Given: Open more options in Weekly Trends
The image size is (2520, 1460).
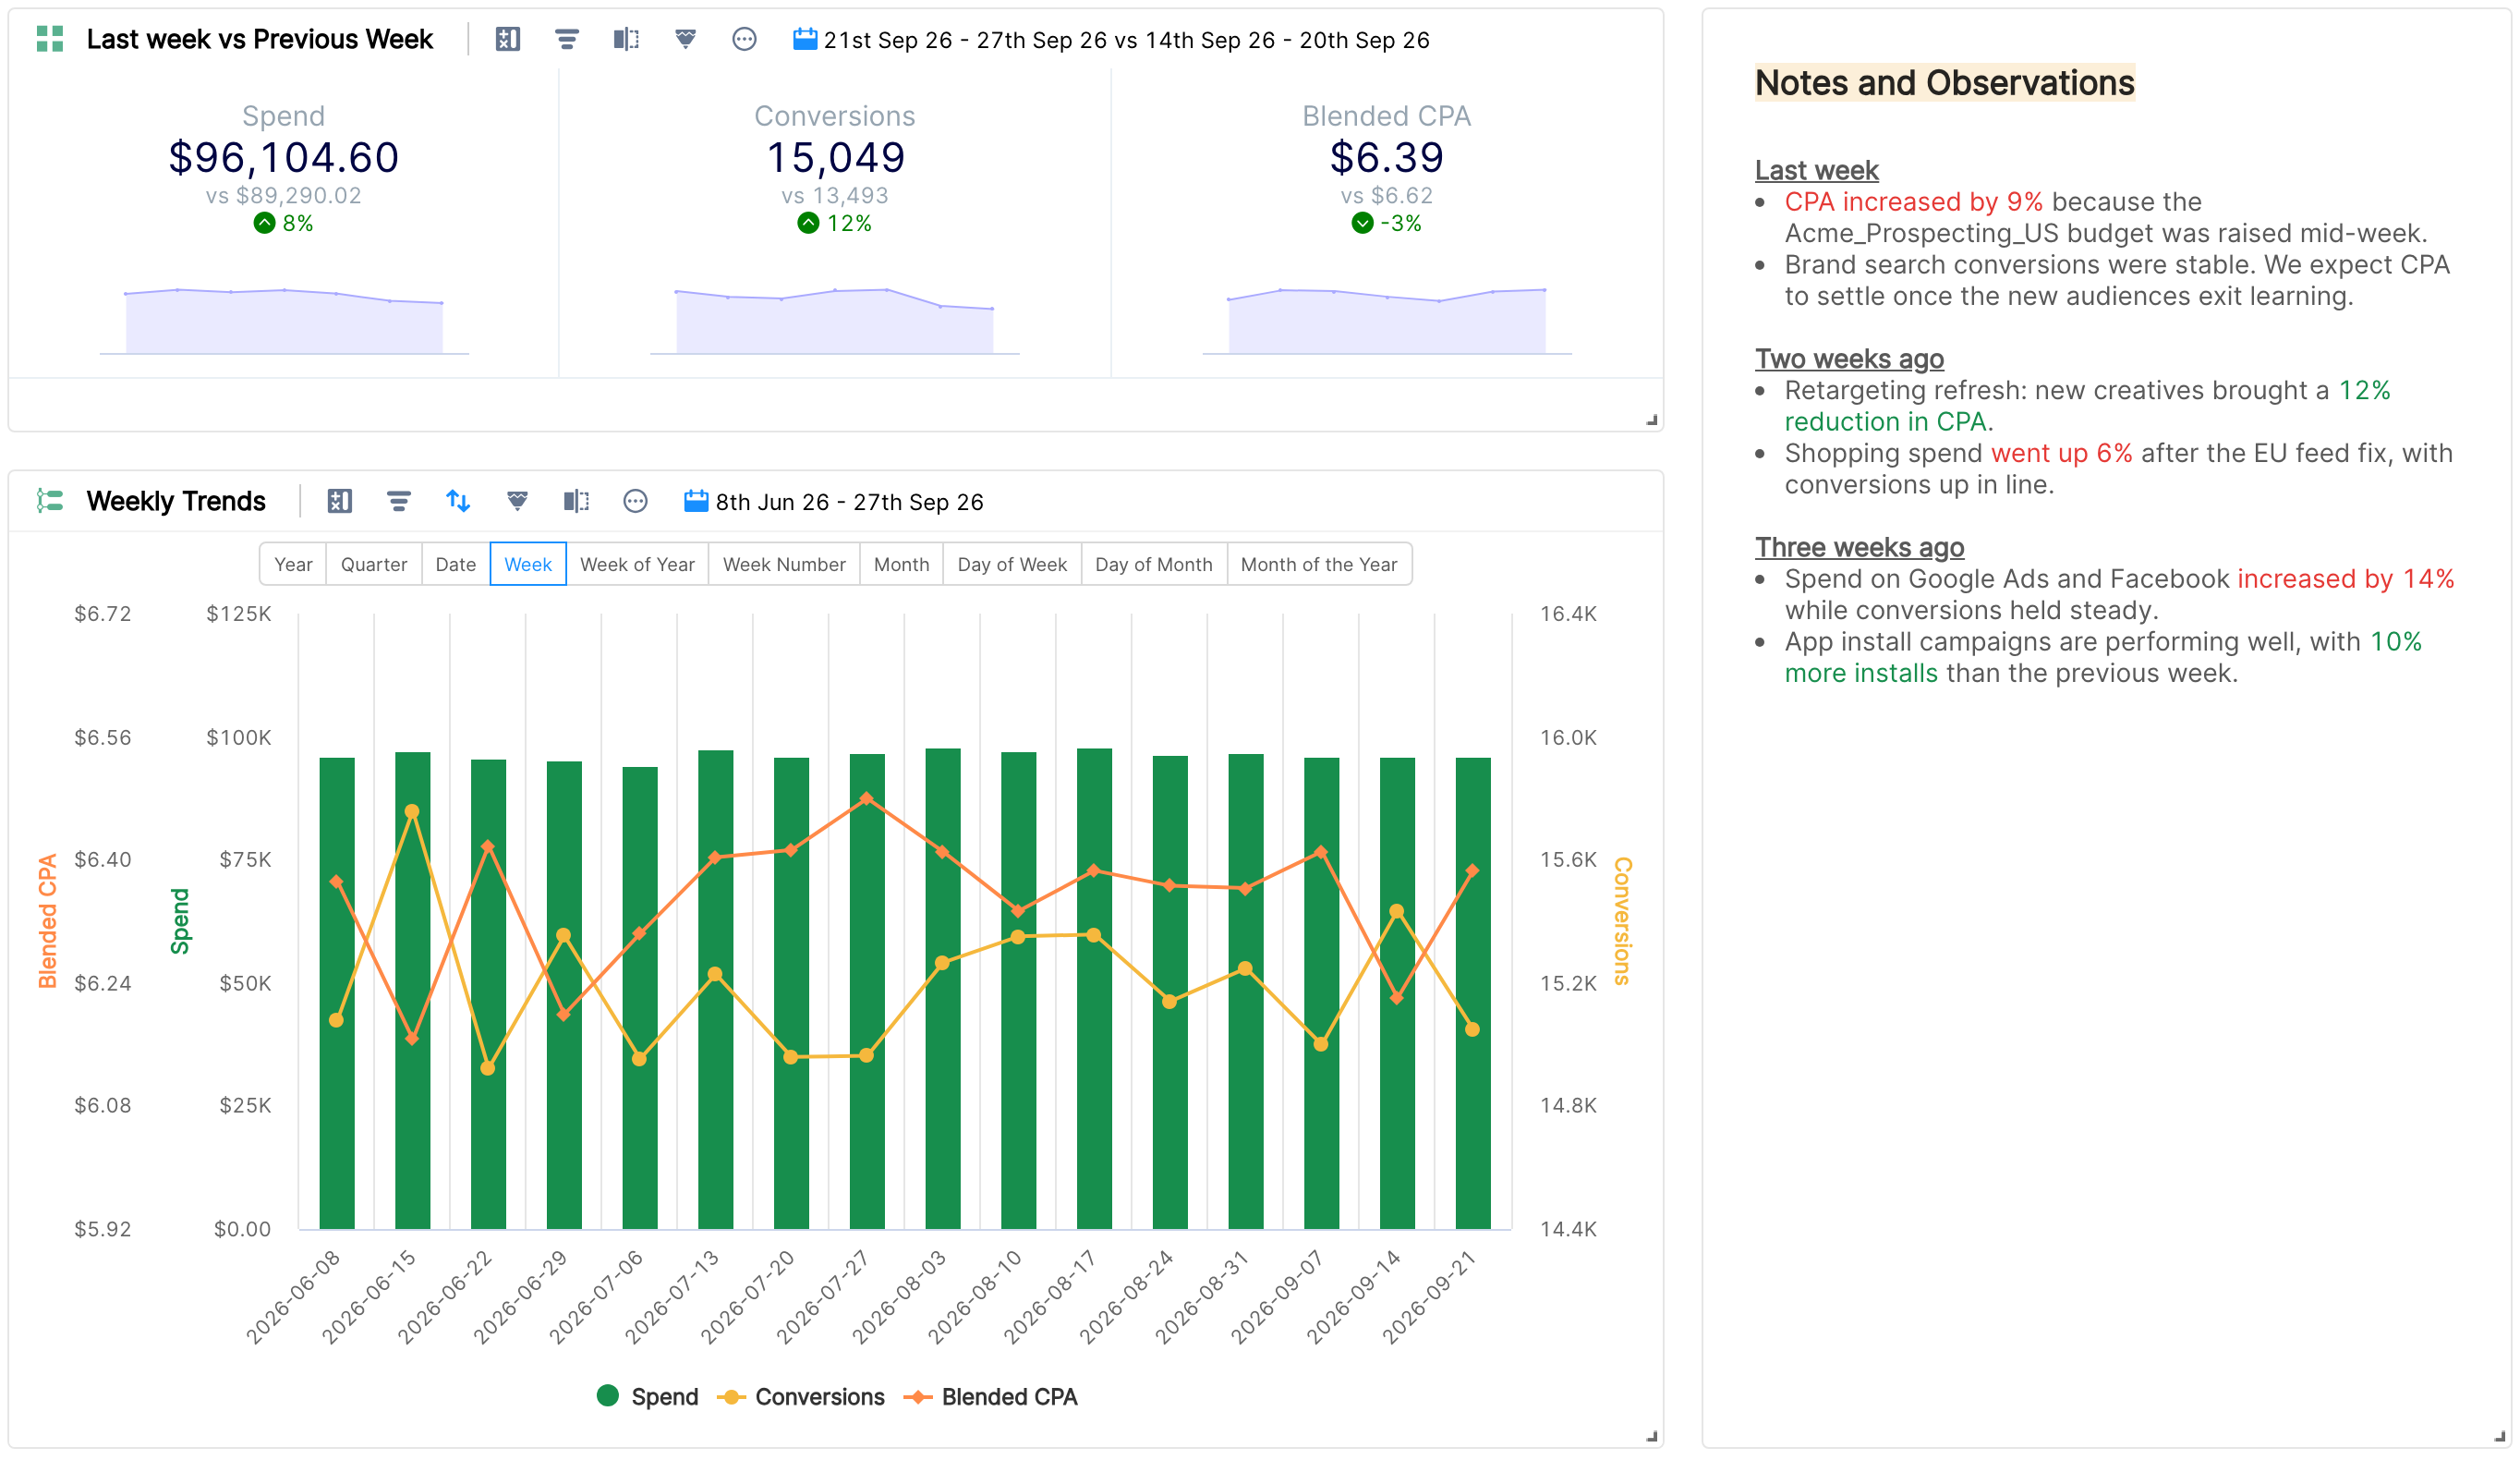Looking at the screenshot, I should point(635,501).
